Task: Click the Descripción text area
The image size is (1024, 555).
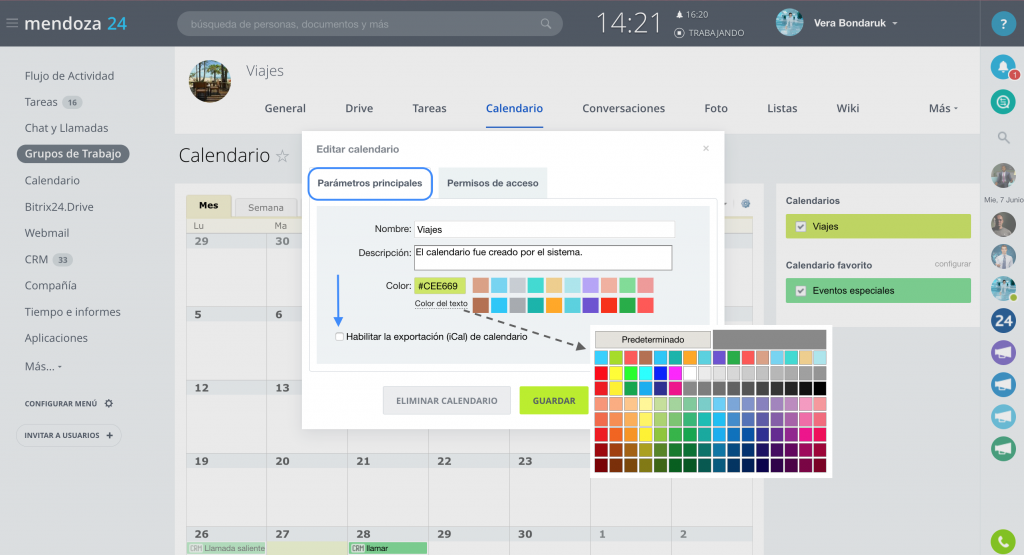Action: (543, 257)
